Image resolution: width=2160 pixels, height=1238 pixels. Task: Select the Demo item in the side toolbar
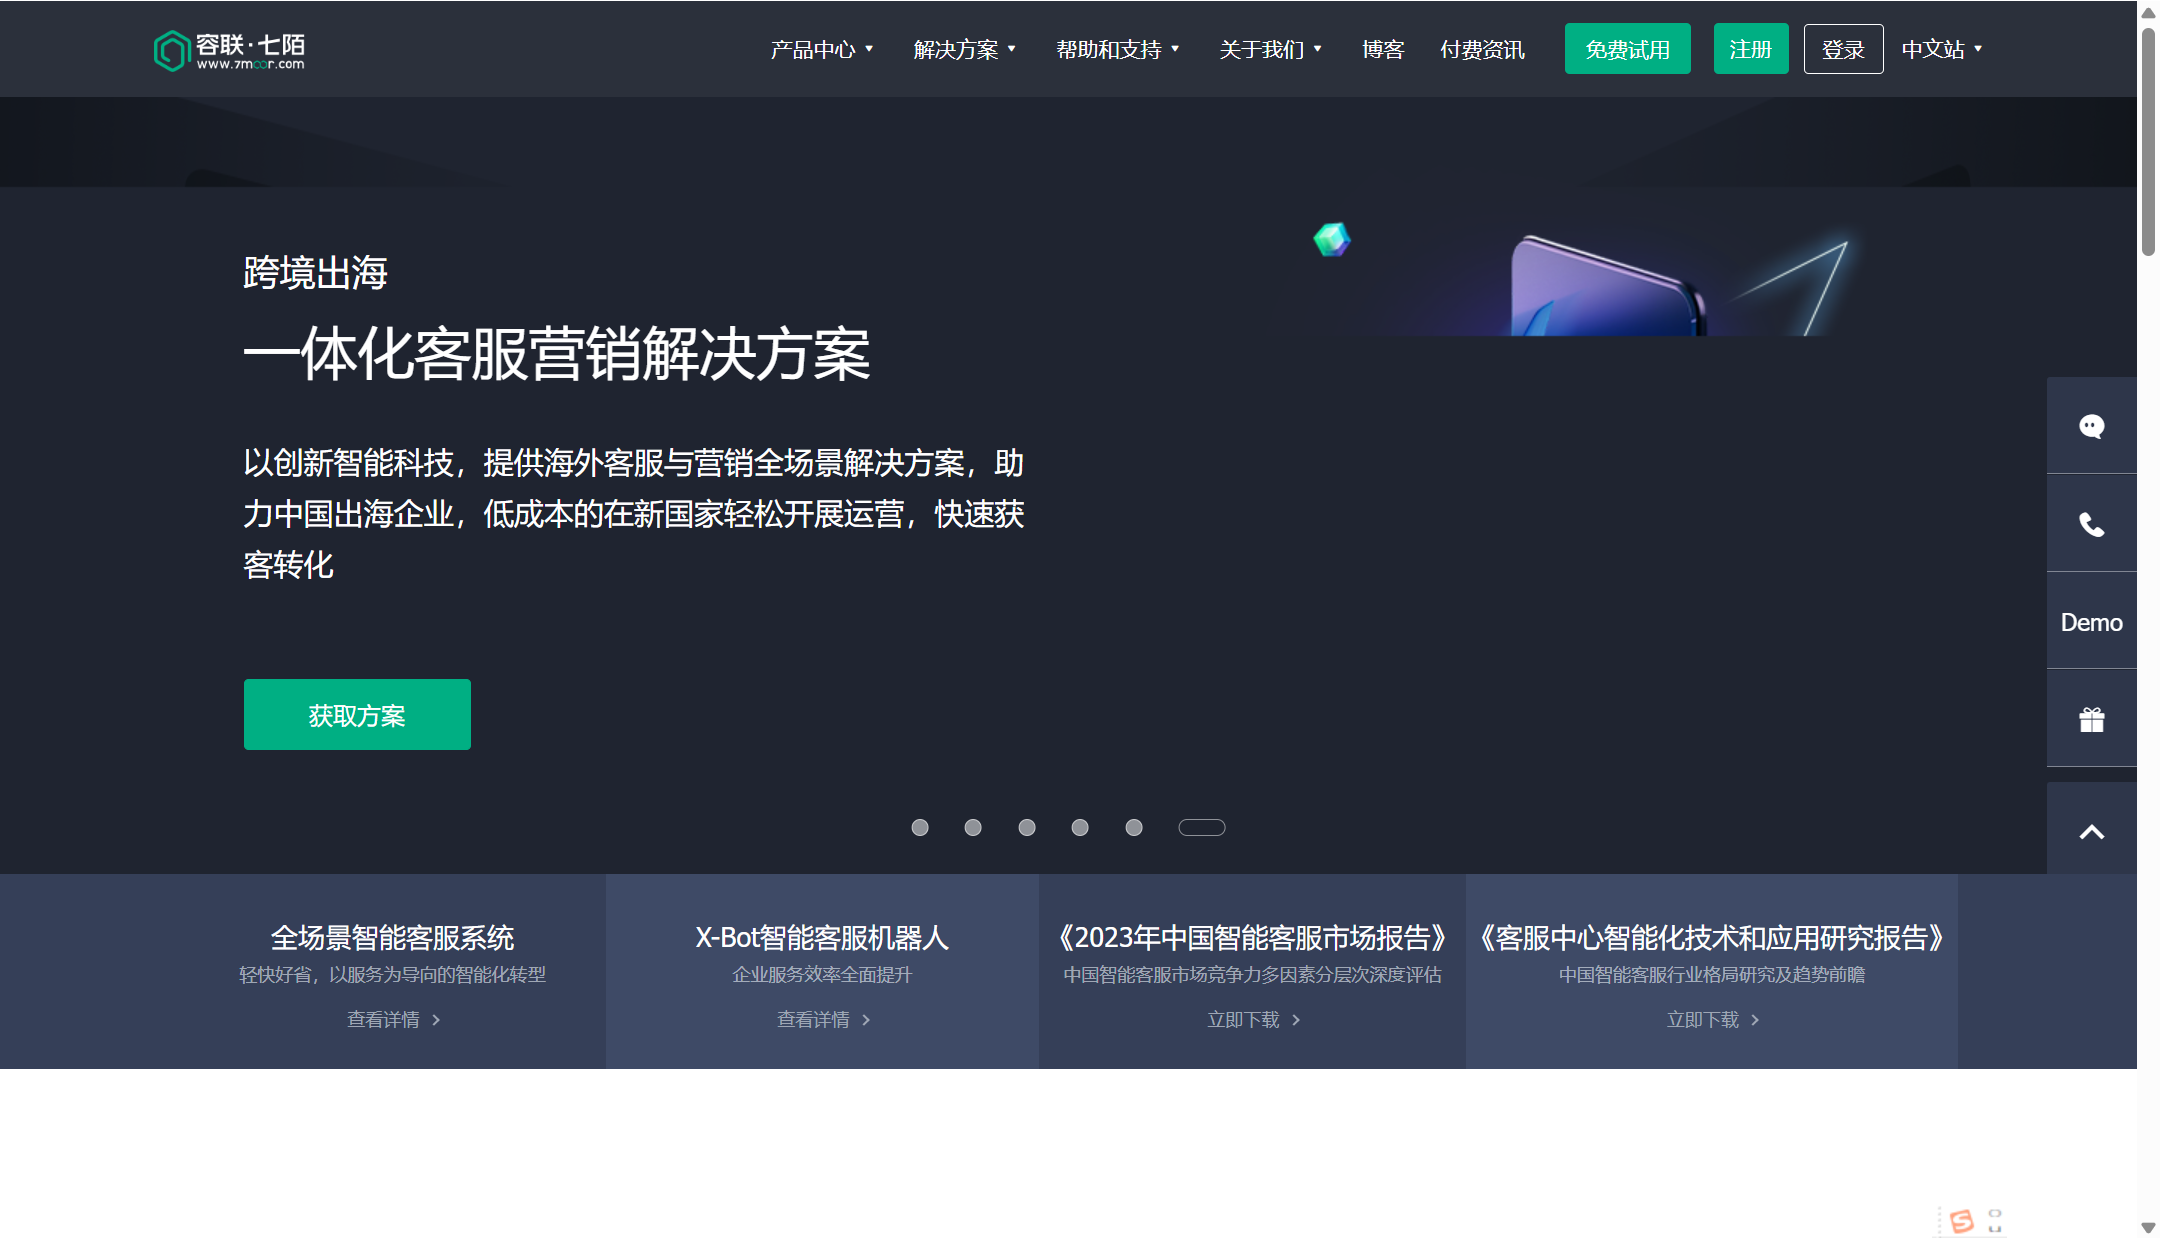pyautogui.click(x=2090, y=621)
